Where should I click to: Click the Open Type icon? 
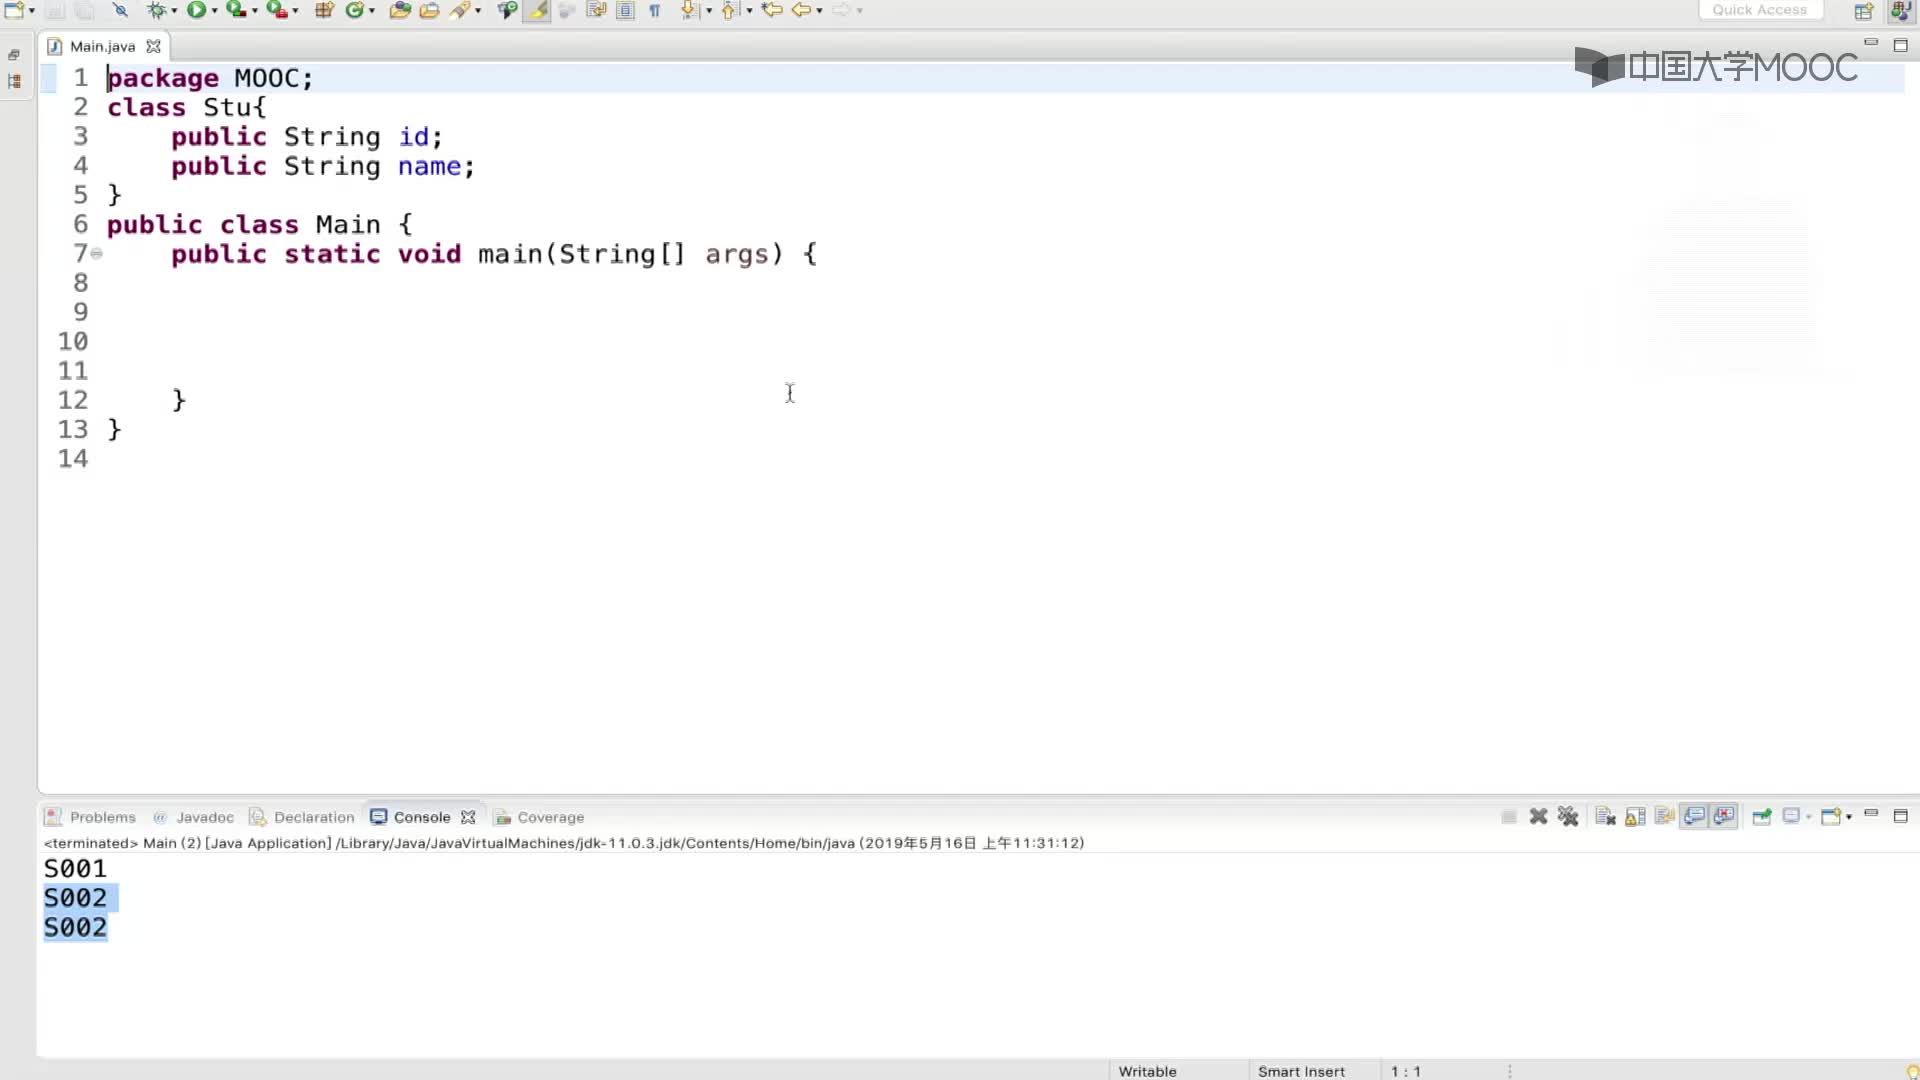point(400,10)
